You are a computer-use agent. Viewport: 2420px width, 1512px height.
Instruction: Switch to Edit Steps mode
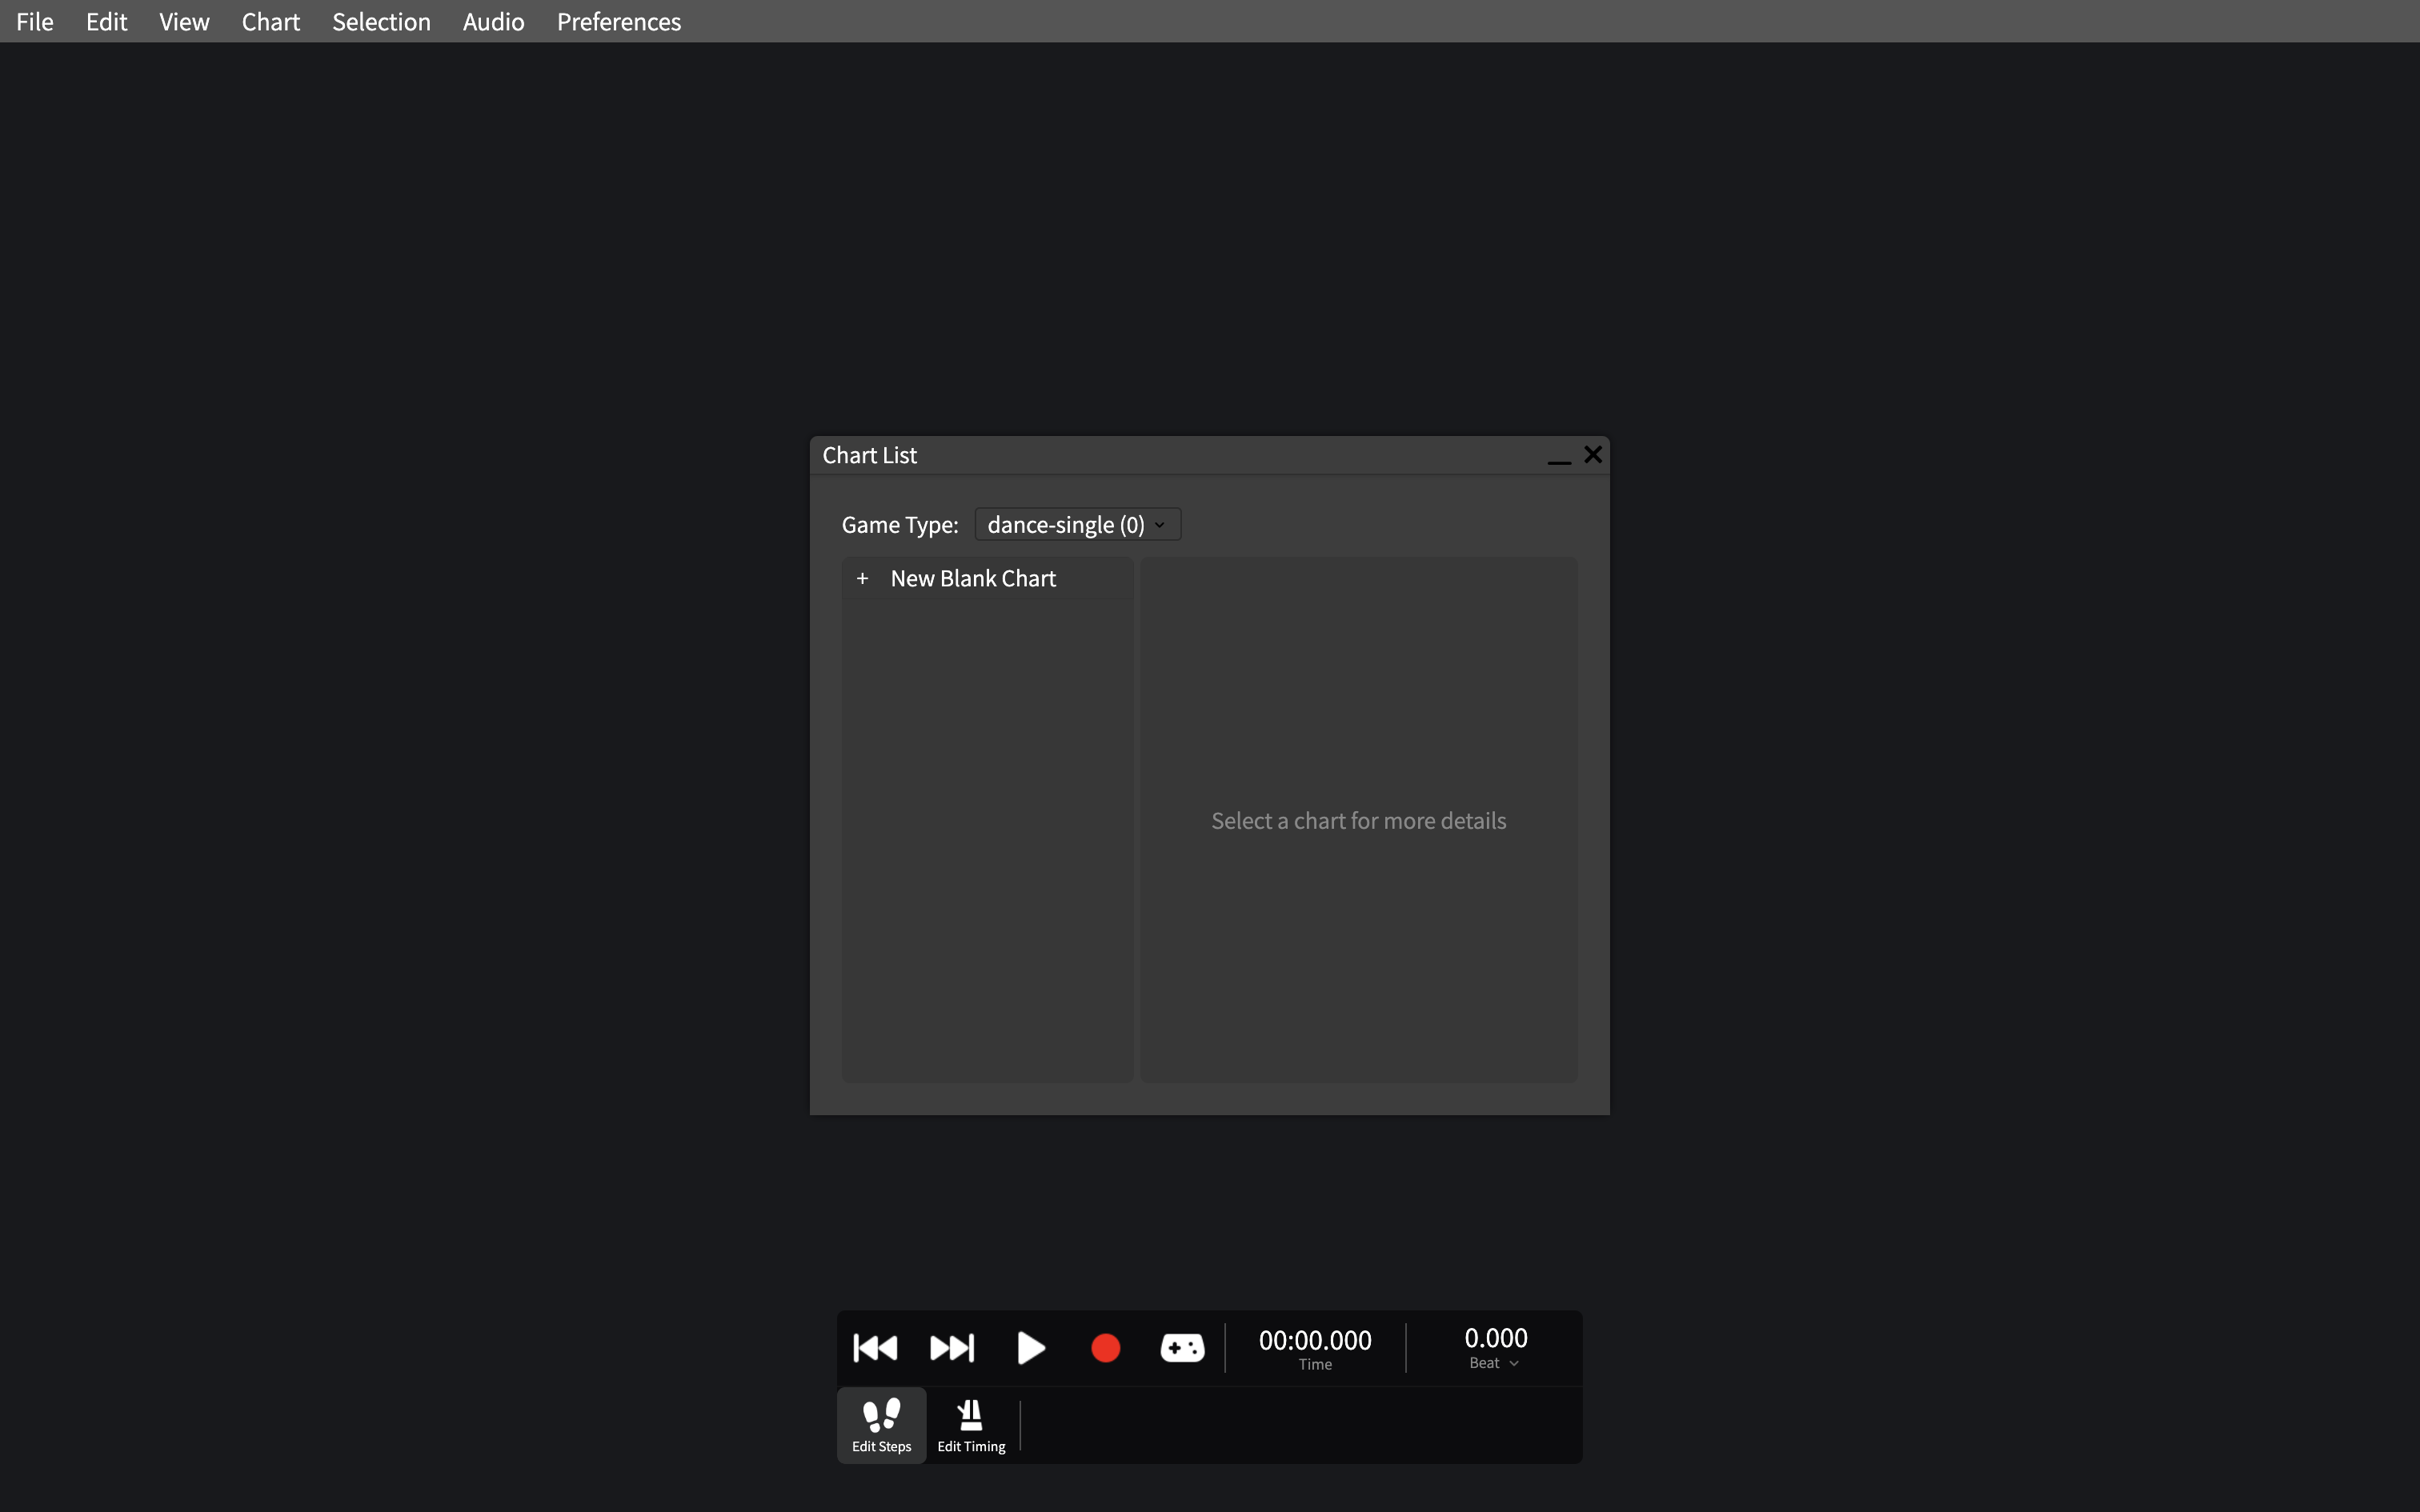tap(881, 1425)
